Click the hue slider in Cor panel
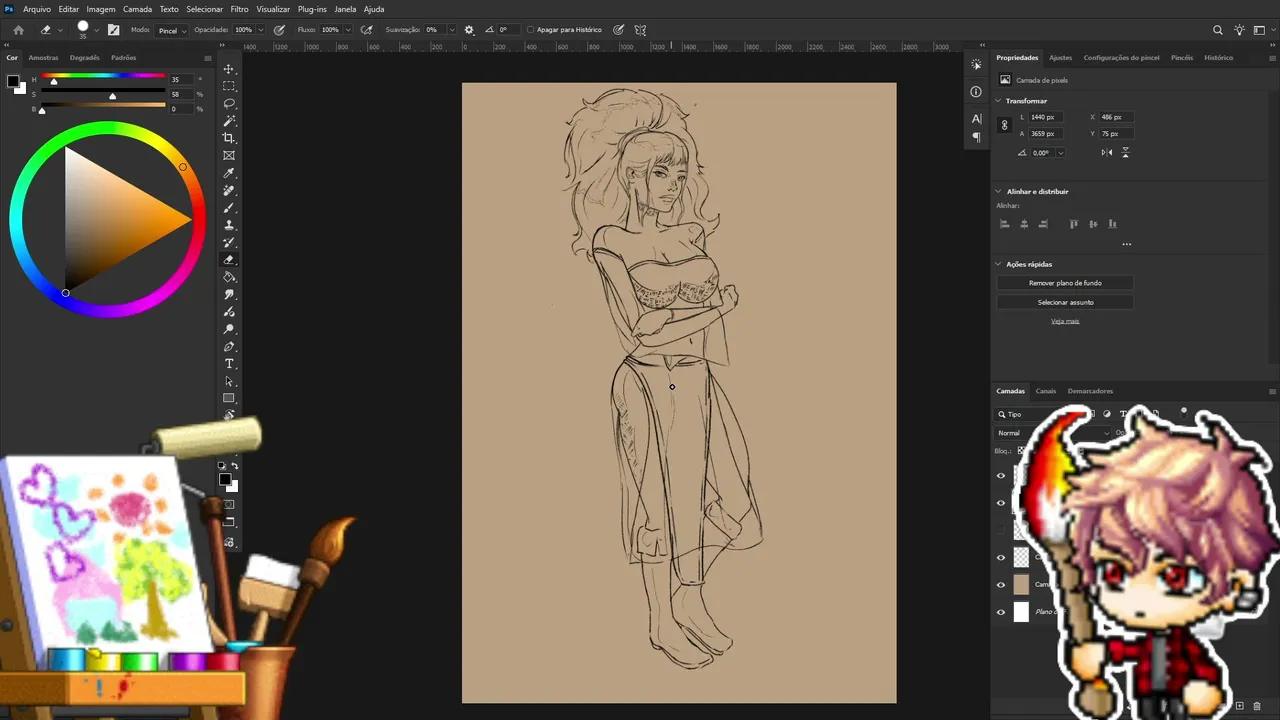Image resolution: width=1280 pixels, height=720 pixels. click(x=103, y=77)
